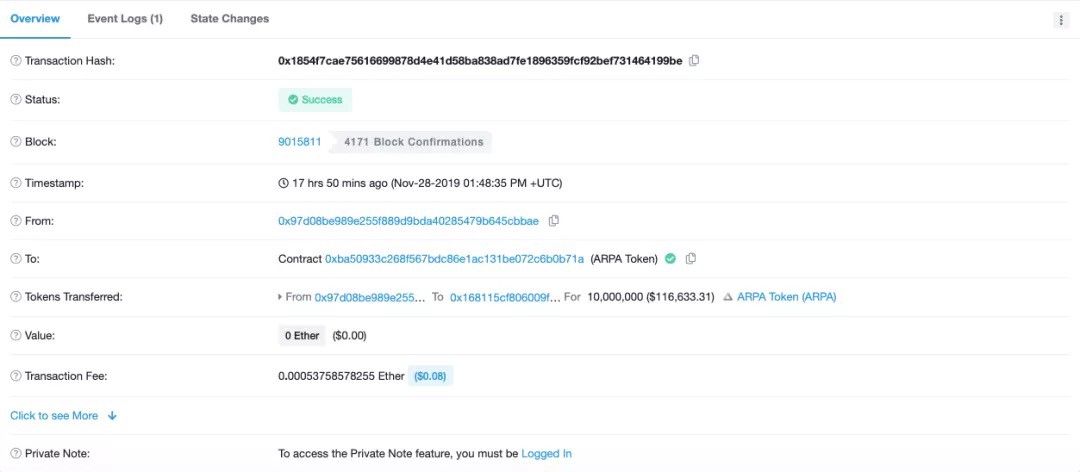Image resolution: width=1080 pixels, height=472 pixels.
Task: Open the Event Logs (1) tab
Action: [x=125, y=19]
